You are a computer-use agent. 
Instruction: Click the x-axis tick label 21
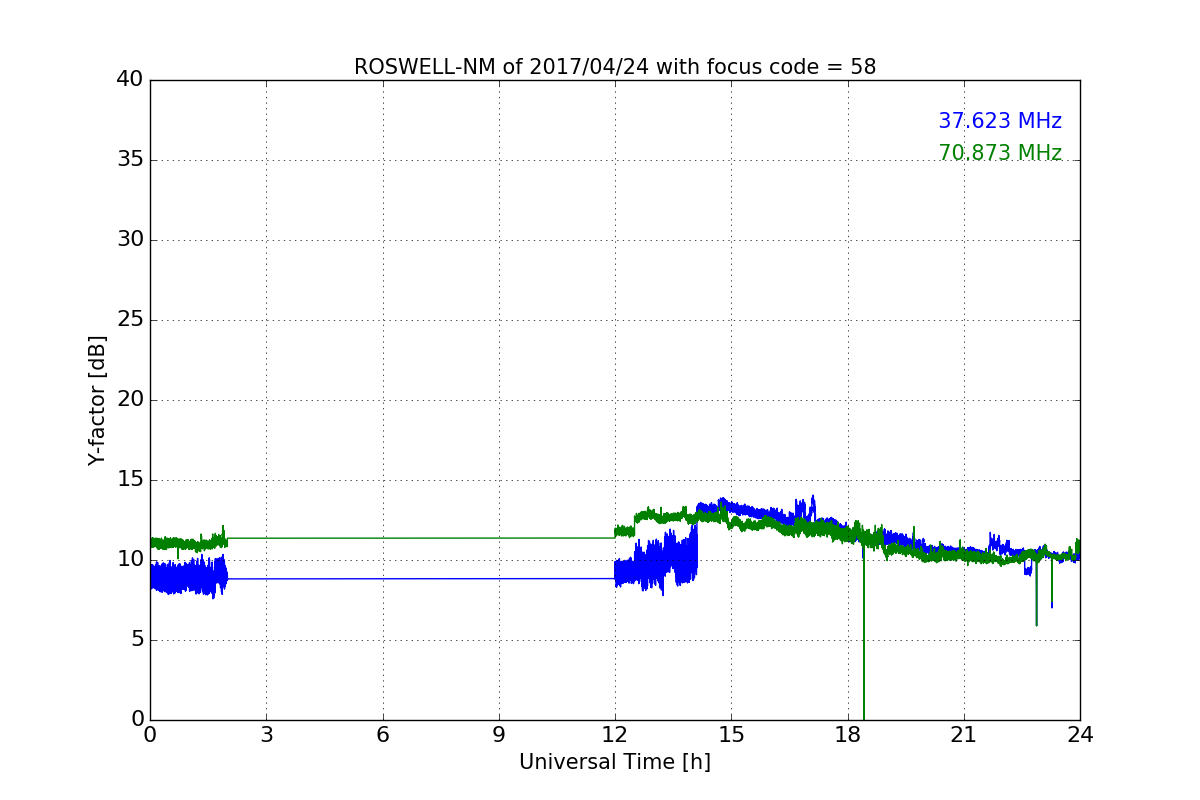(x=964, y=735)
